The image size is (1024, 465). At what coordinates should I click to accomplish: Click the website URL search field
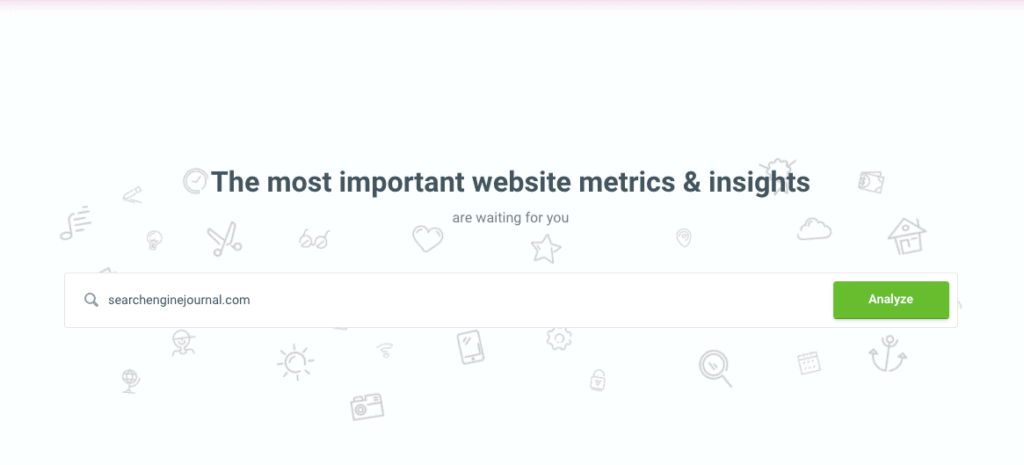450,300
